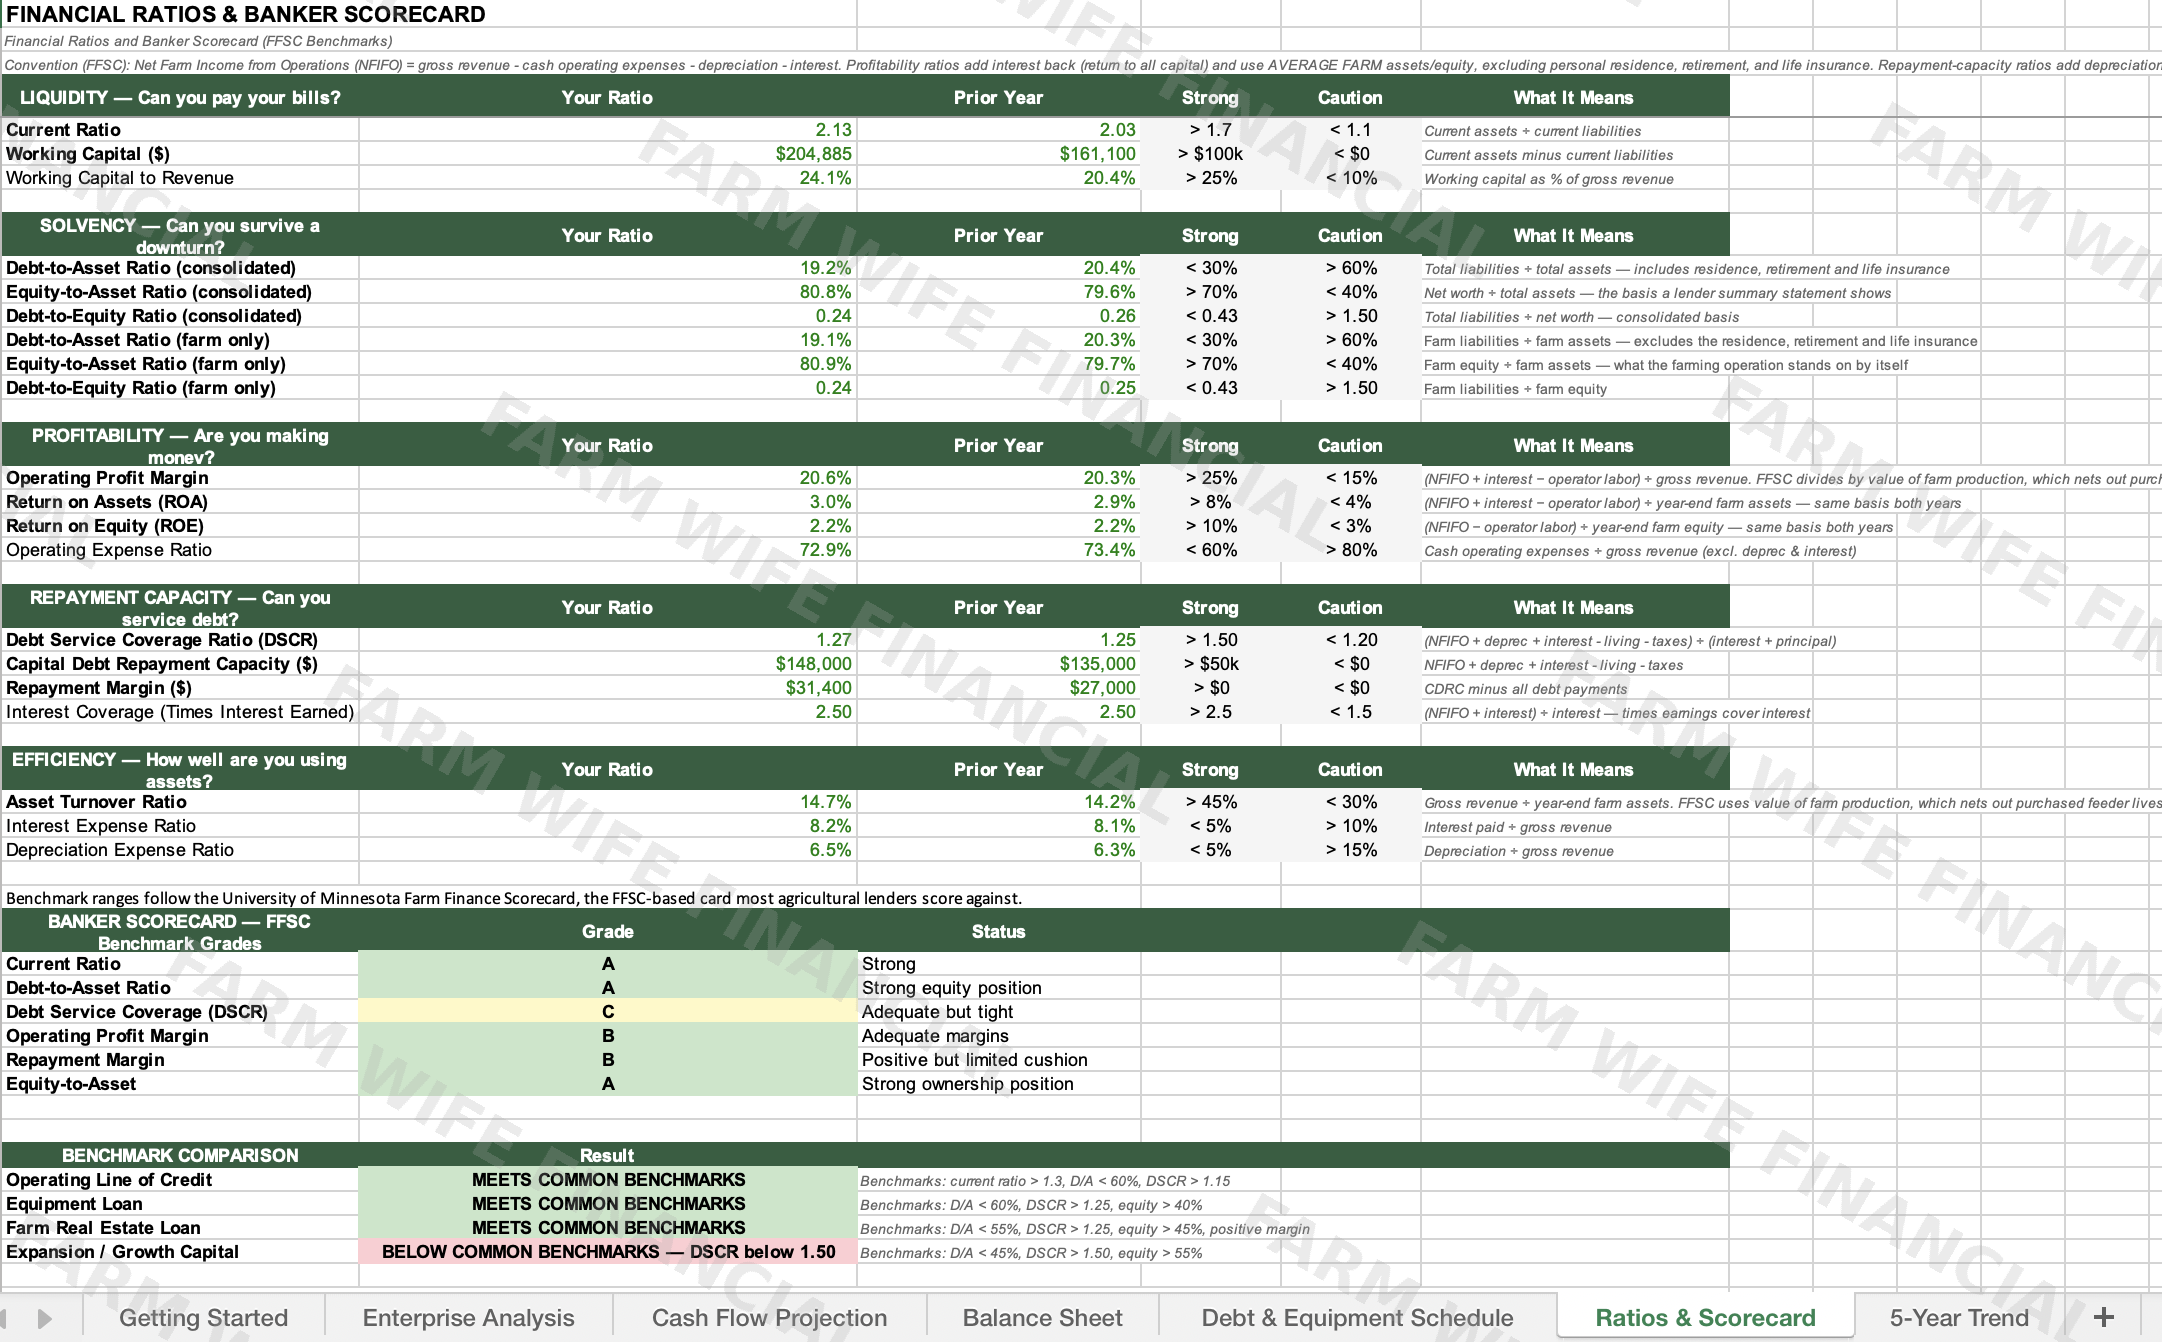Click Working Capital to Revenue 24.1% cell

pyautogui.click(x=607, y=178)
